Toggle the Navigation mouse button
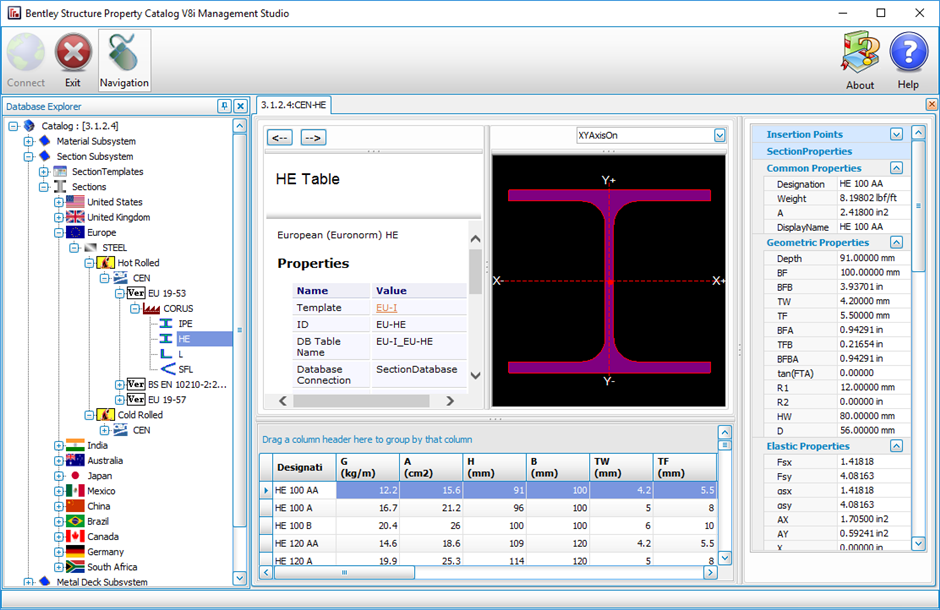Screen dimensions: 940x610 tap(124, 61)
